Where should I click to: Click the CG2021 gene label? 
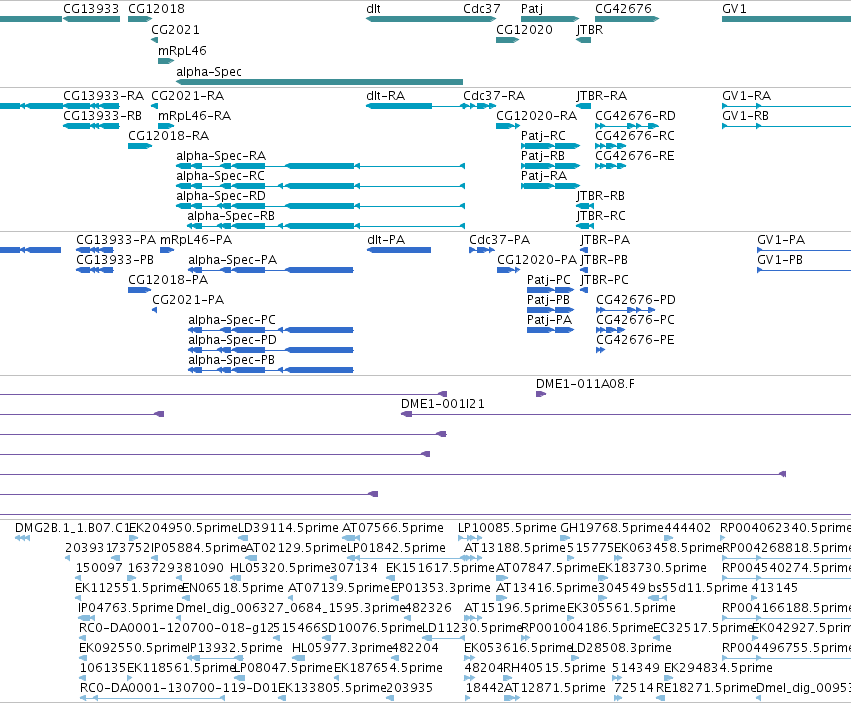tap(175, 29)
